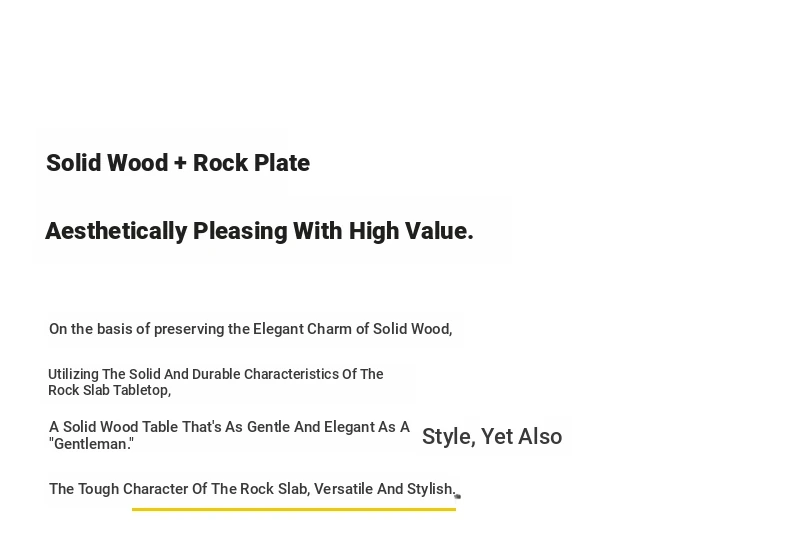Click the "Solid Wood + Rock Plate" heading
This screenshot has width=790, height=536.
tap(178, 163)
